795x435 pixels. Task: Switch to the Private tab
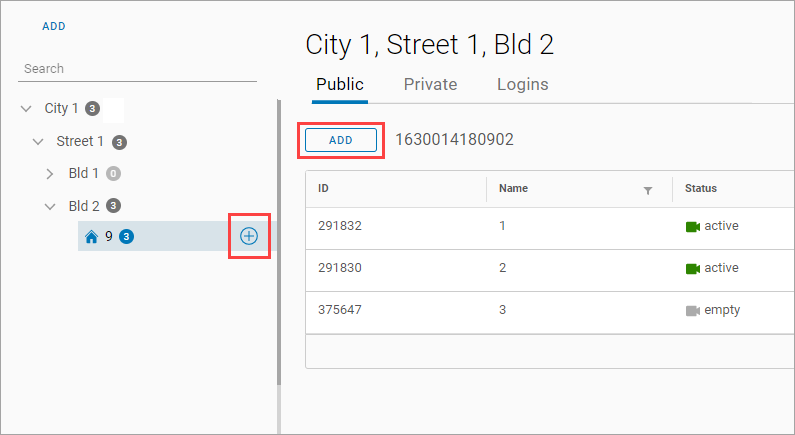430,85
